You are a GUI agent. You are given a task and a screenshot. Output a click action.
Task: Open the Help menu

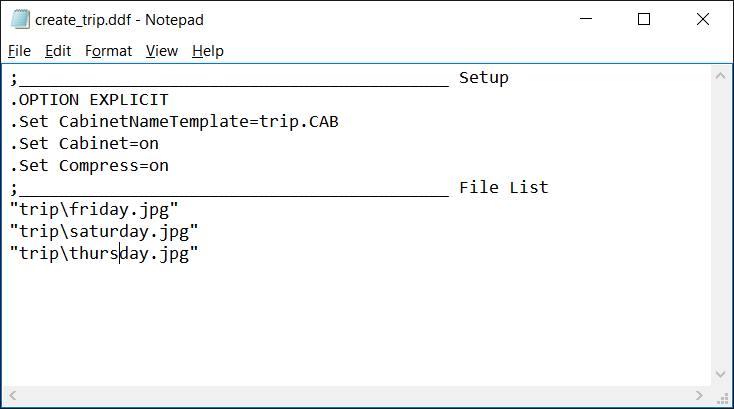point(208,51)
